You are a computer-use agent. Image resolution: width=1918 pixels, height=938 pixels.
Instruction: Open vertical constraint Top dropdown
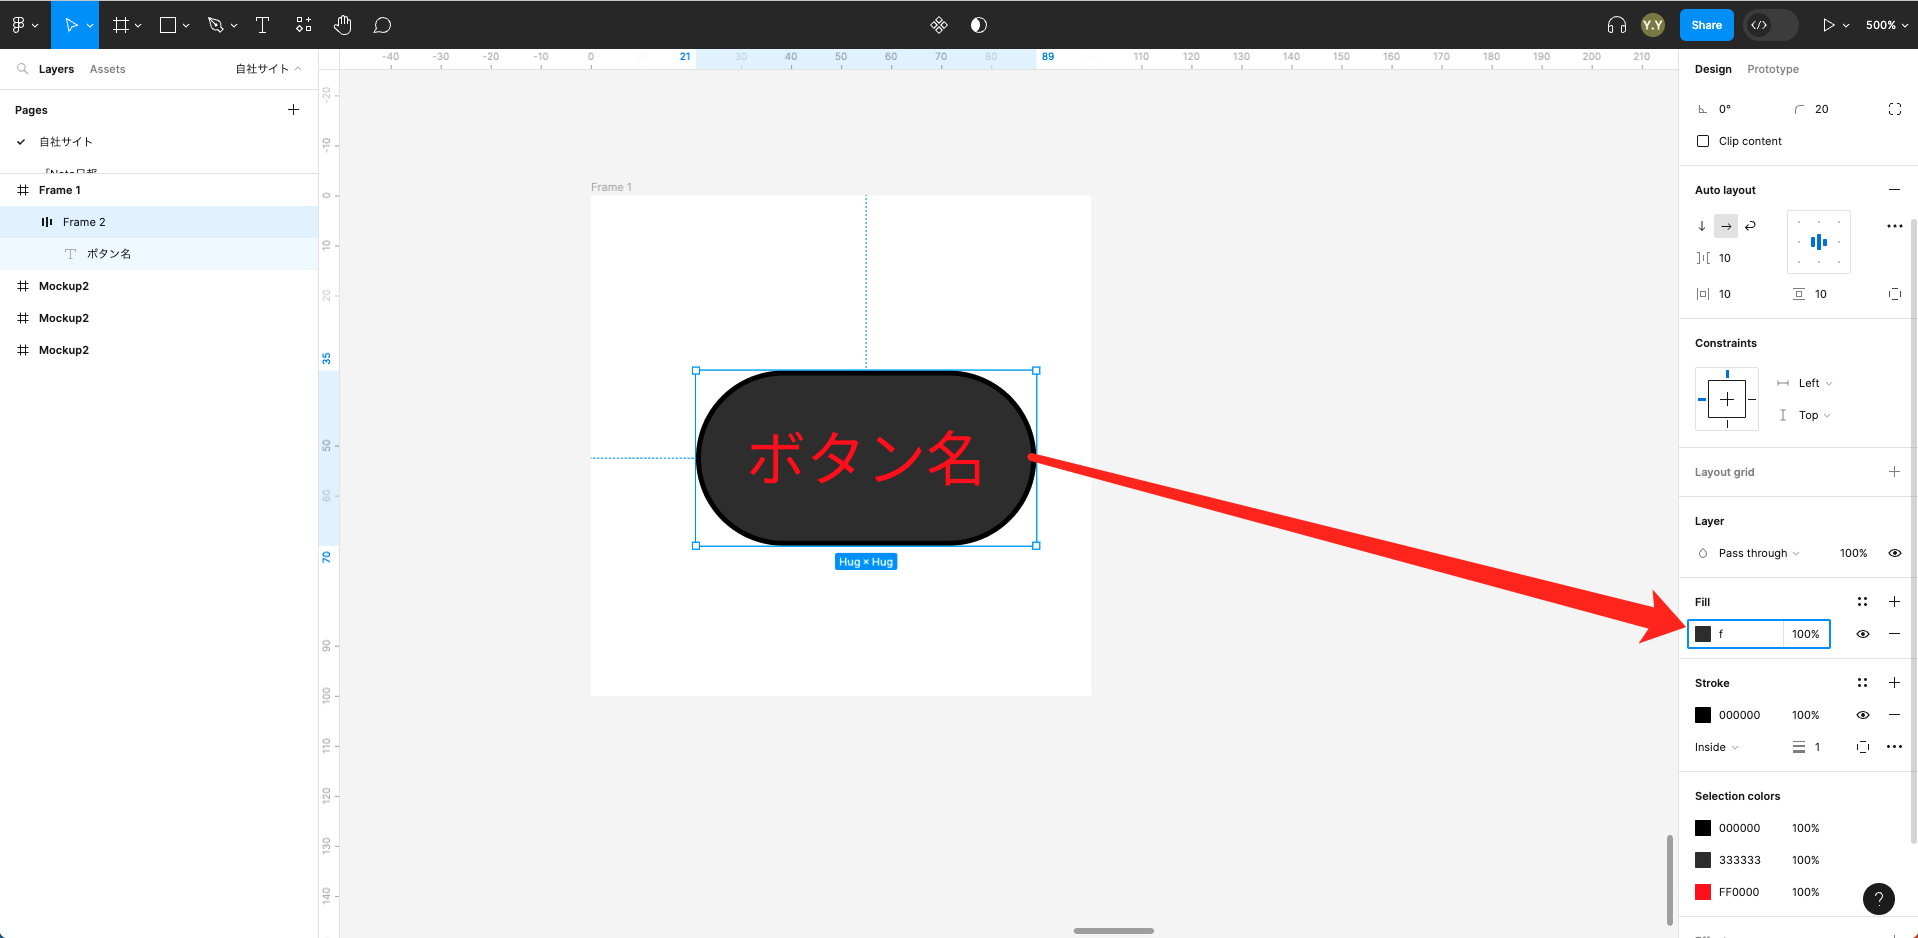[1815, 415]
